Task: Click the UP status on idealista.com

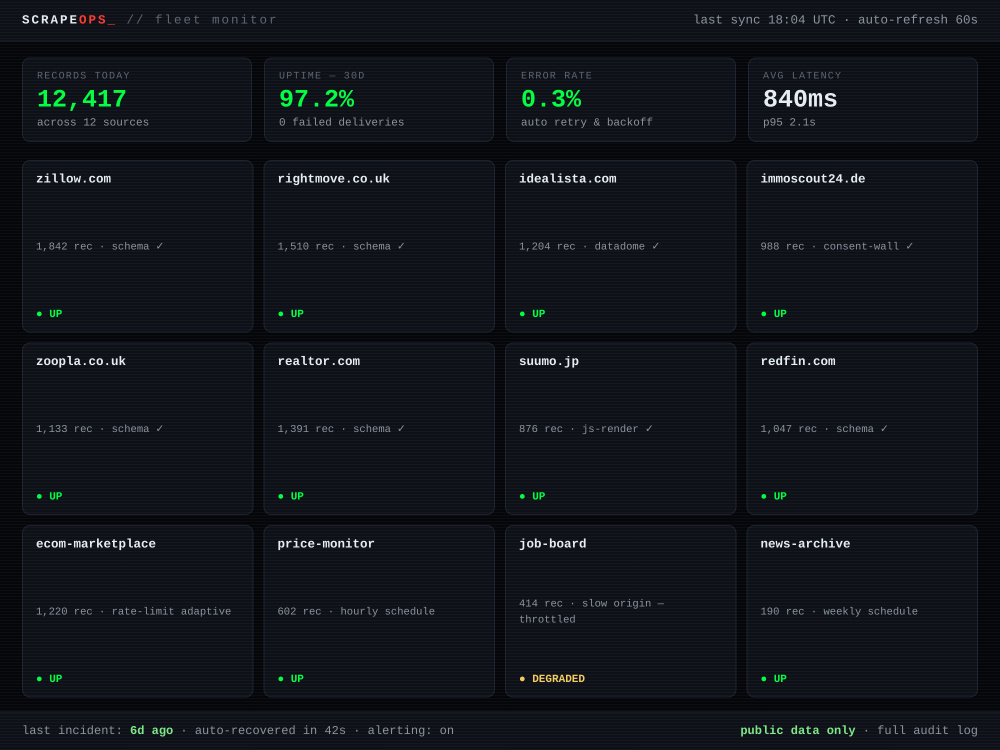Action: click(533, 314)
